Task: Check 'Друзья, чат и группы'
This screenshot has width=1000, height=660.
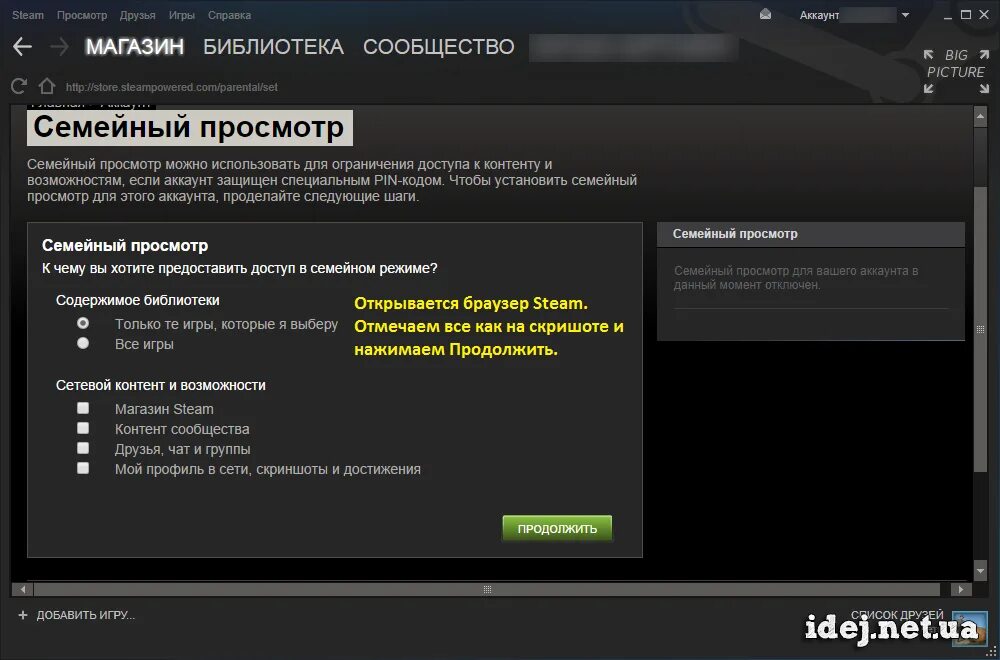Action: [83, 448]
